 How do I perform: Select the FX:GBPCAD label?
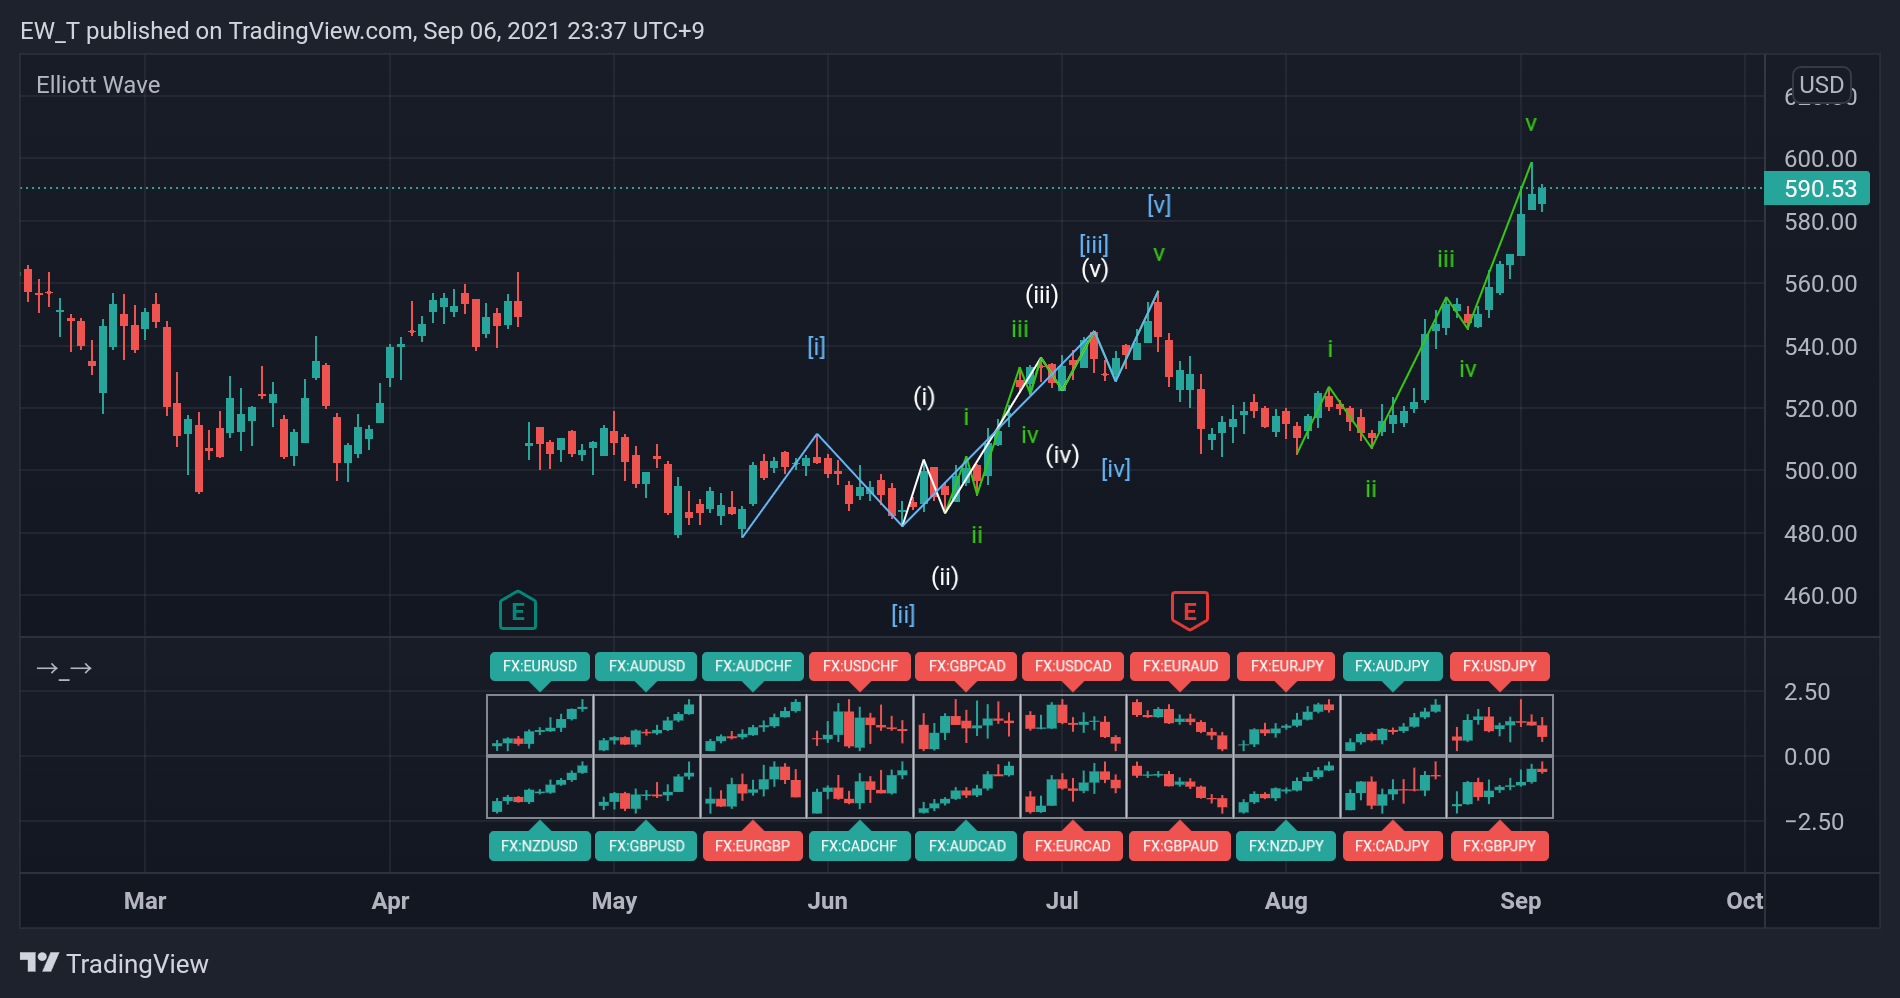[967, 666]
